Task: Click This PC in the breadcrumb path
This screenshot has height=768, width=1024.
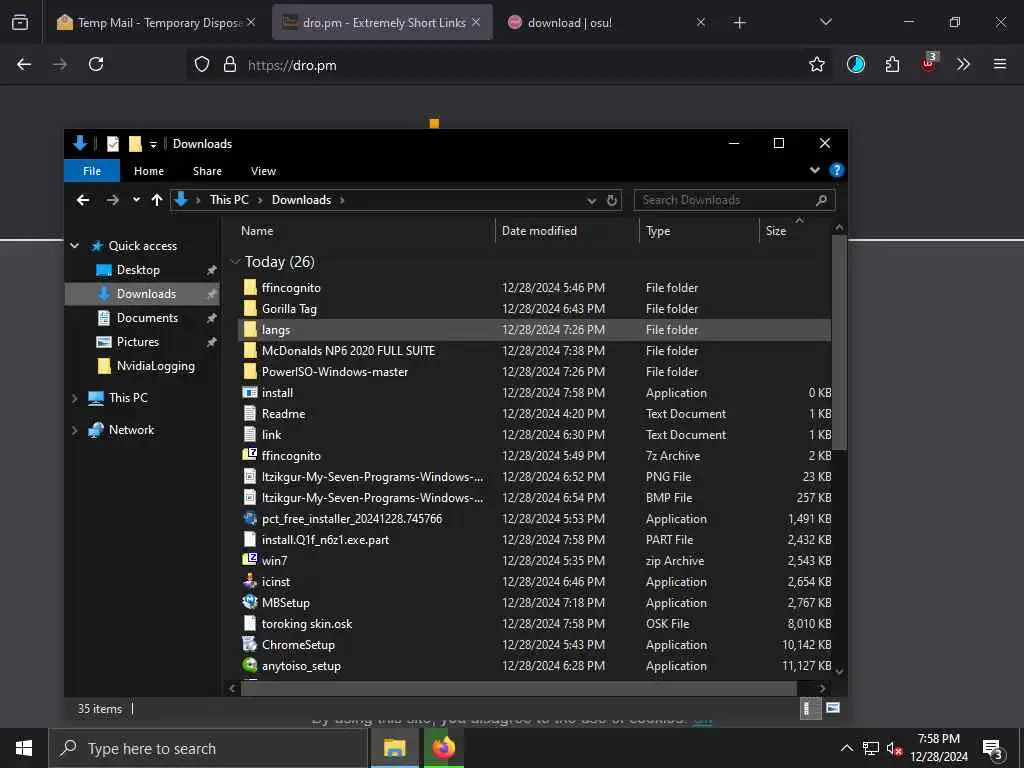Action: pos(229,200)
